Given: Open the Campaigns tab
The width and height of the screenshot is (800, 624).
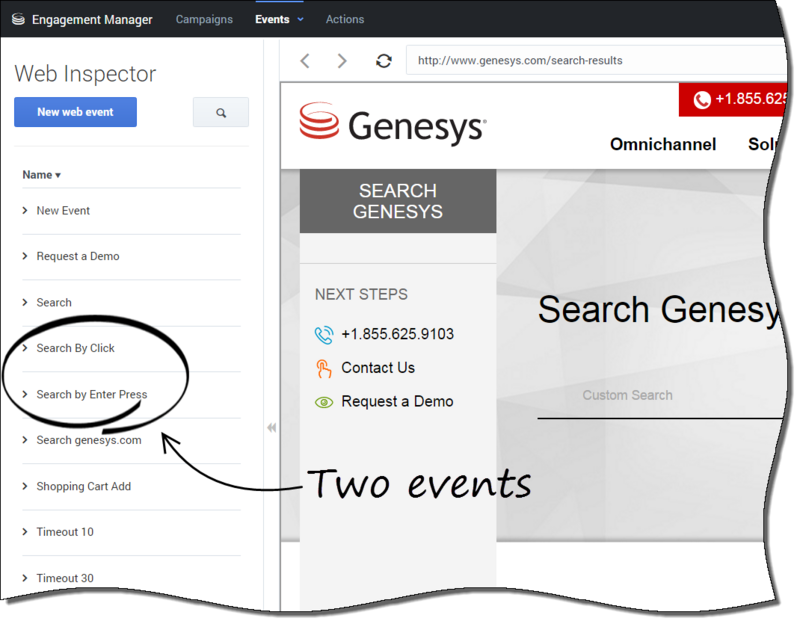Looking at the screenshot, I should [x=204, y=19].
